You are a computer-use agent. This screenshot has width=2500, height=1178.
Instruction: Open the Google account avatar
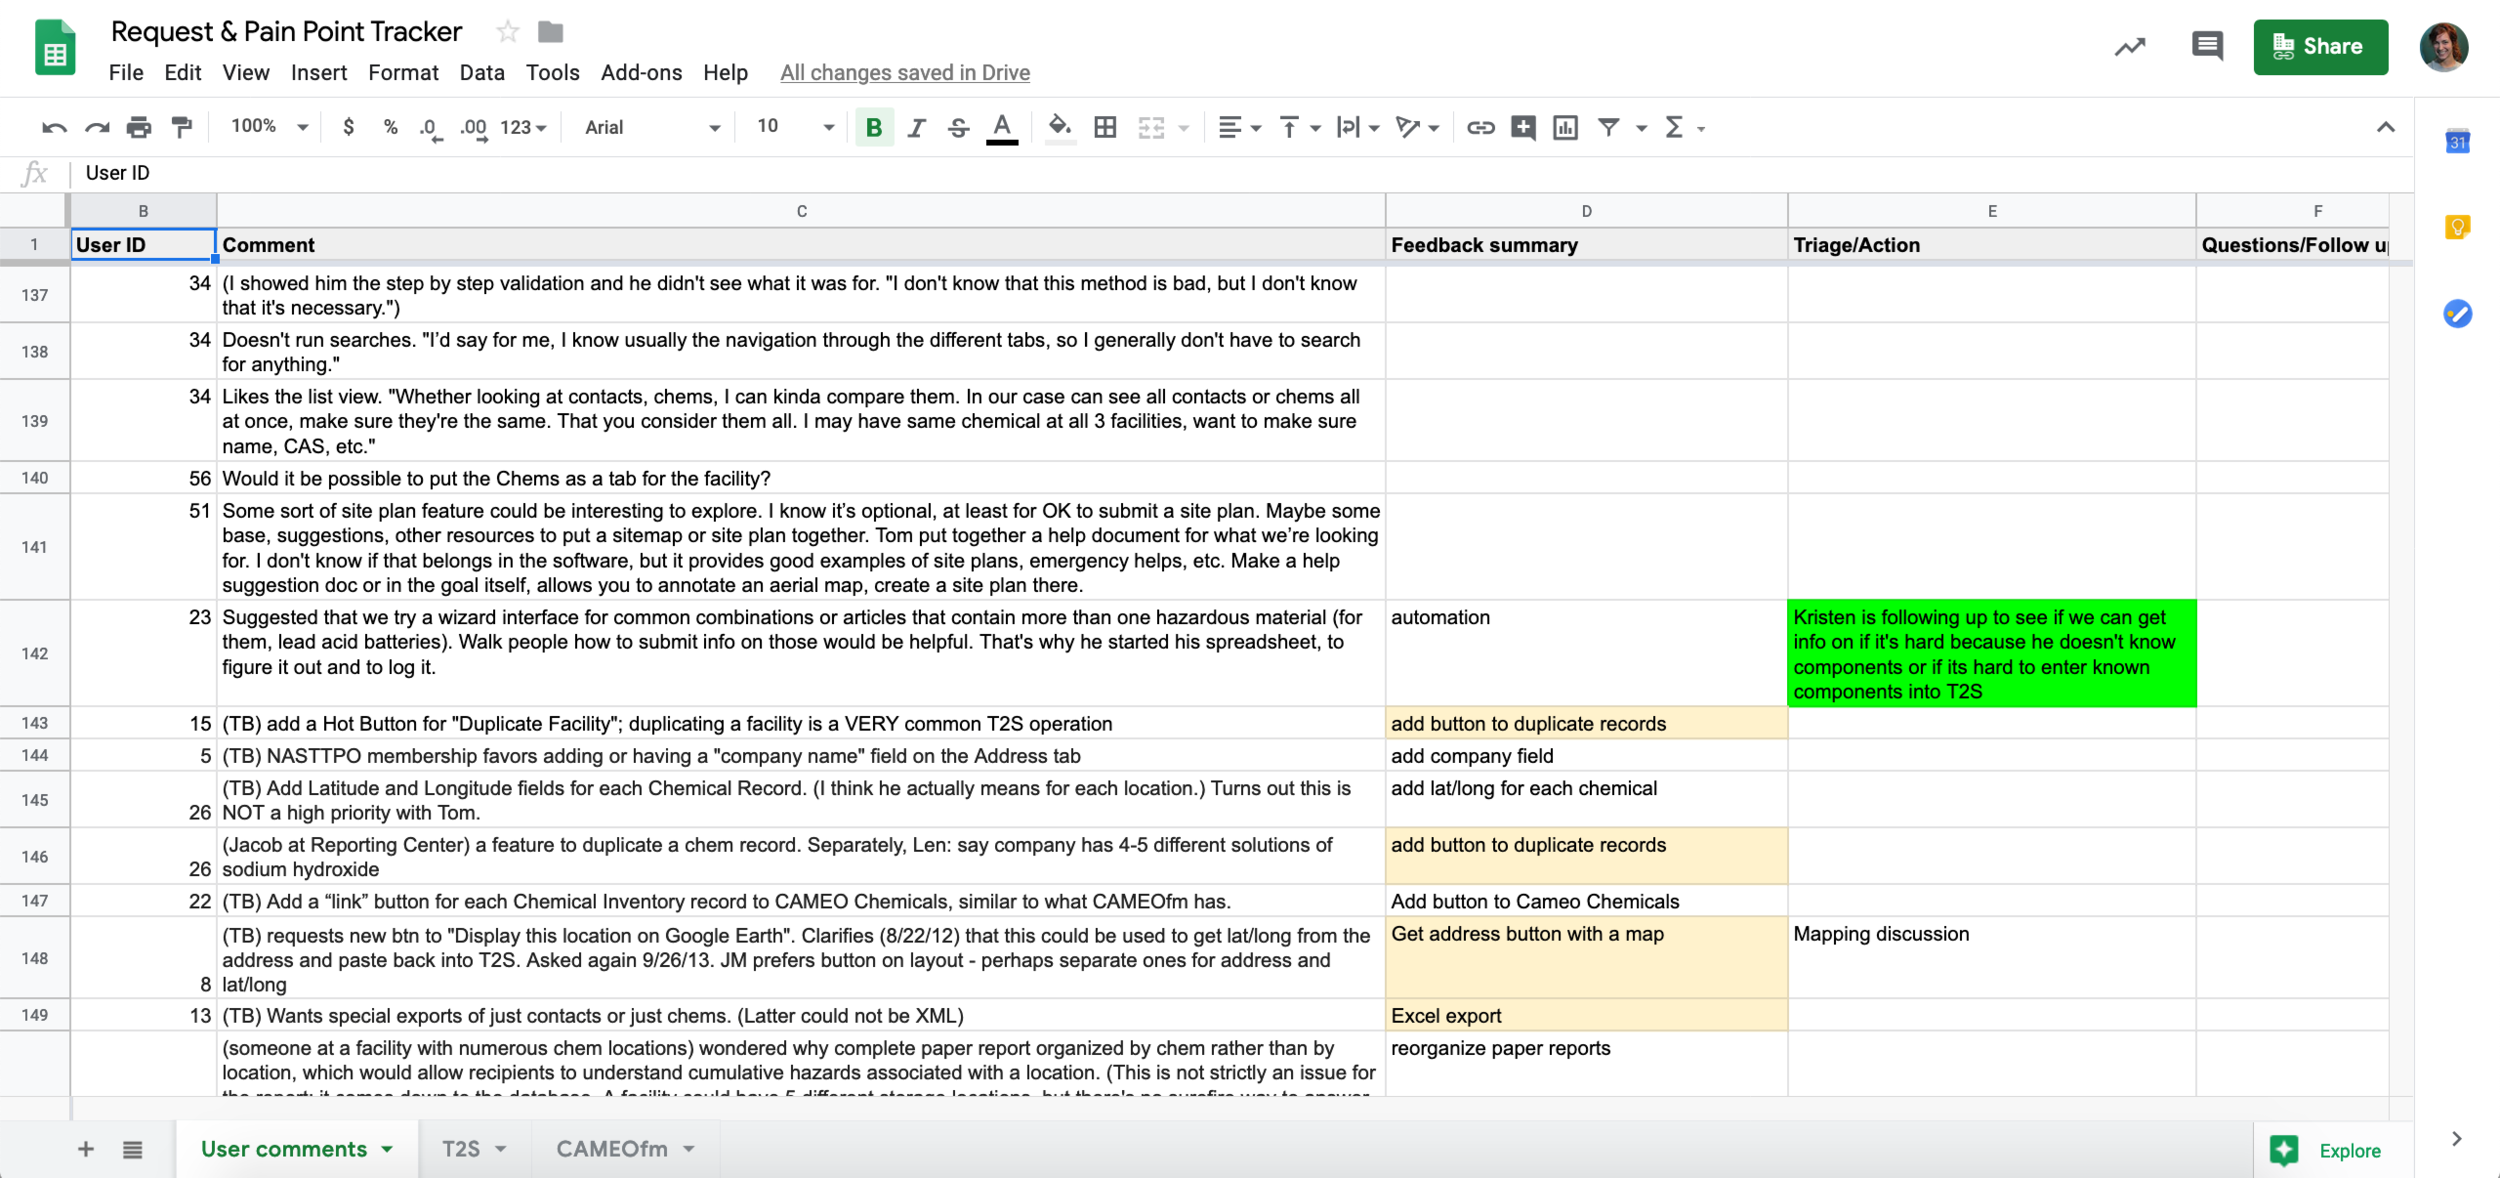(2444, 47)
